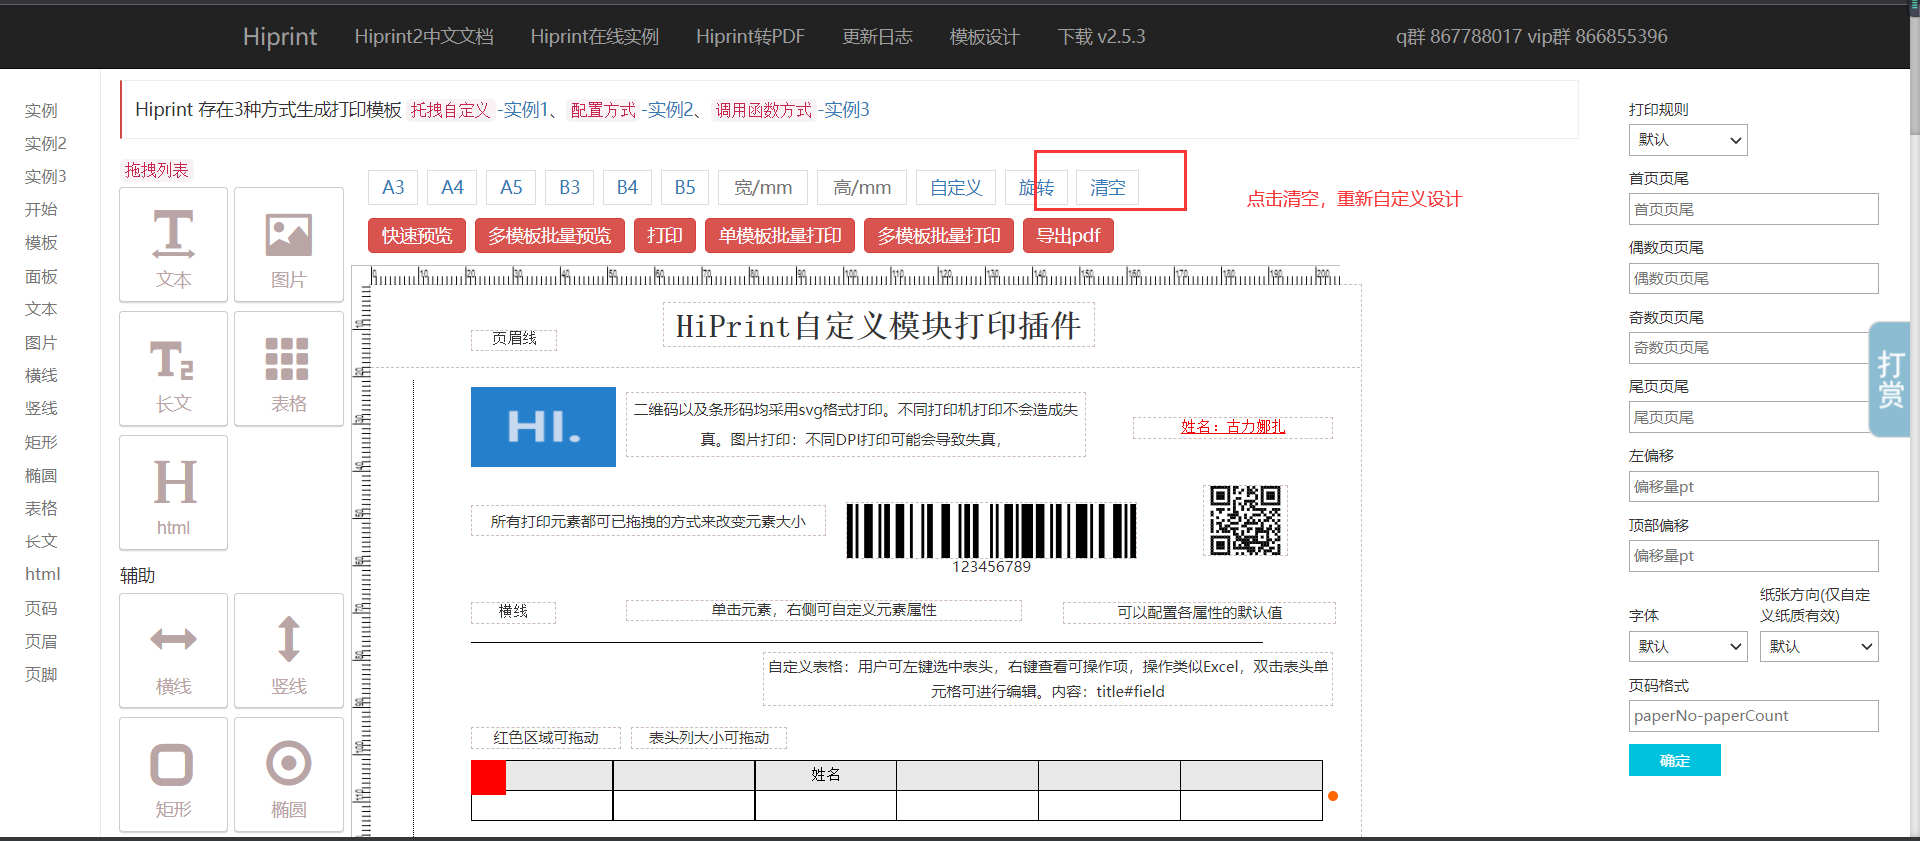Click the 顶部偏移 offset input

[1754, 555]
